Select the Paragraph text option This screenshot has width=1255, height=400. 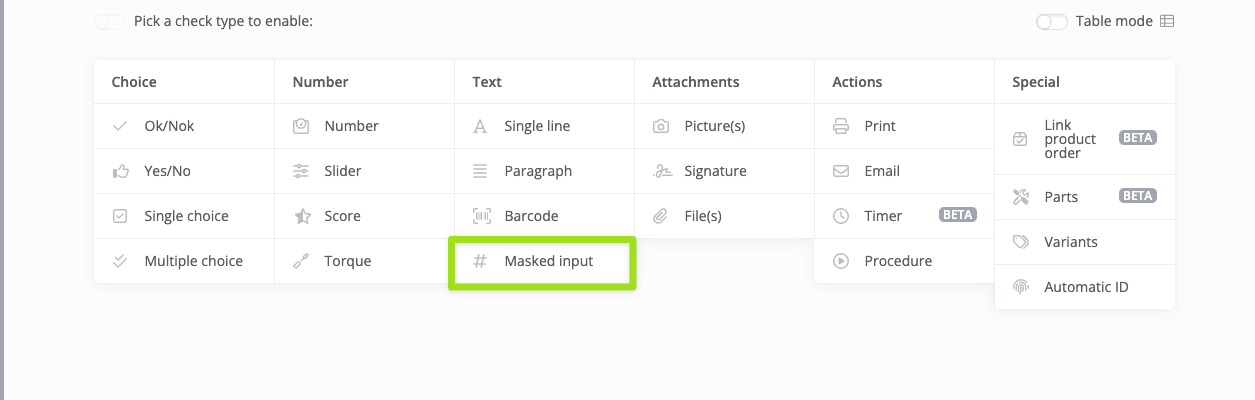click(x=538, y=172)
